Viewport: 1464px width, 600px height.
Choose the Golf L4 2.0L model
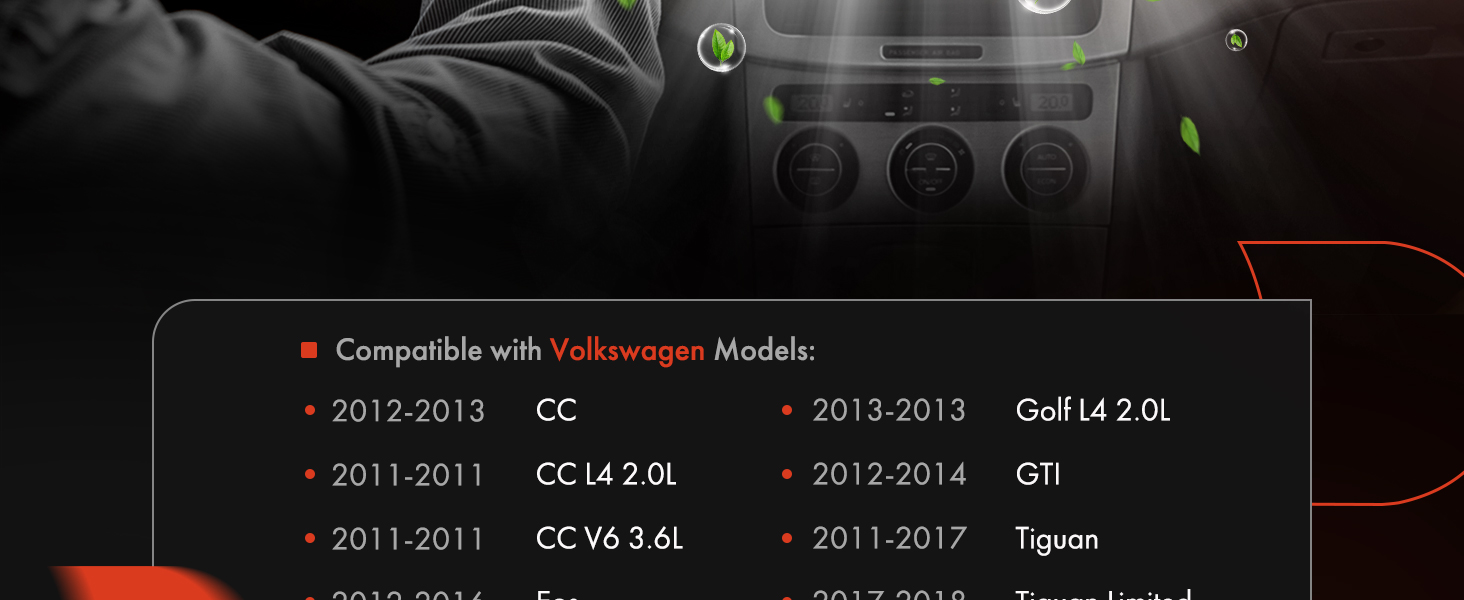coord(1093,411)
